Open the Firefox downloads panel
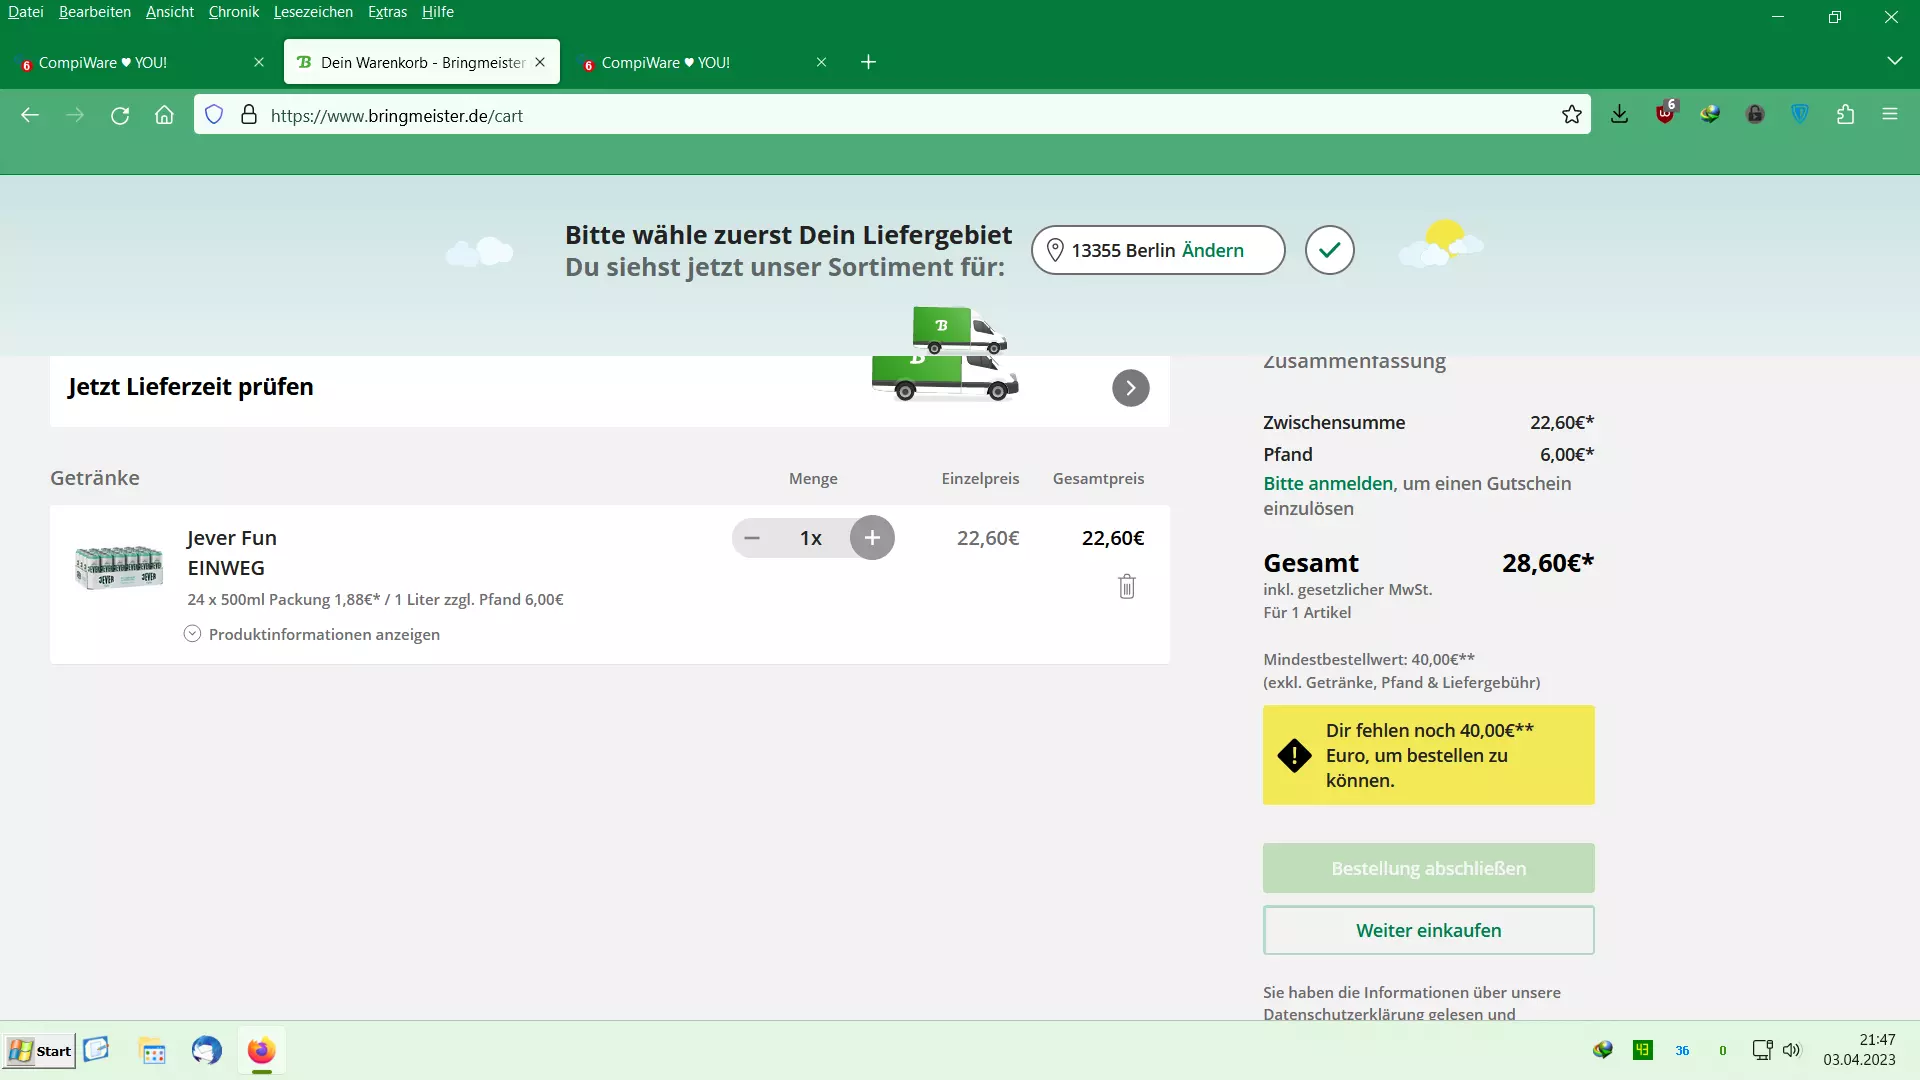The width and height of the screenshot is (1920, 1080). 1620,115
